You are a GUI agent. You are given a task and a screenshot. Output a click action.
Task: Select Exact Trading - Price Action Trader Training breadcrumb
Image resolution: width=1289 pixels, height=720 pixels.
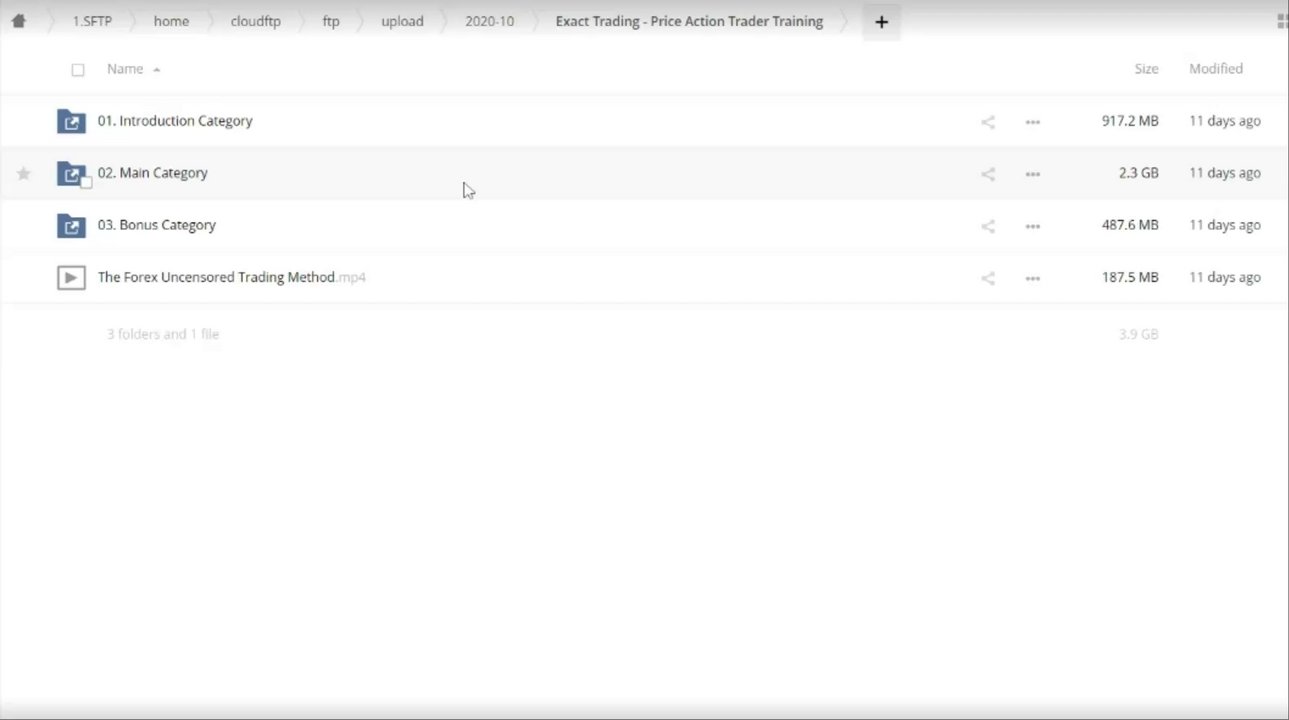689,21
